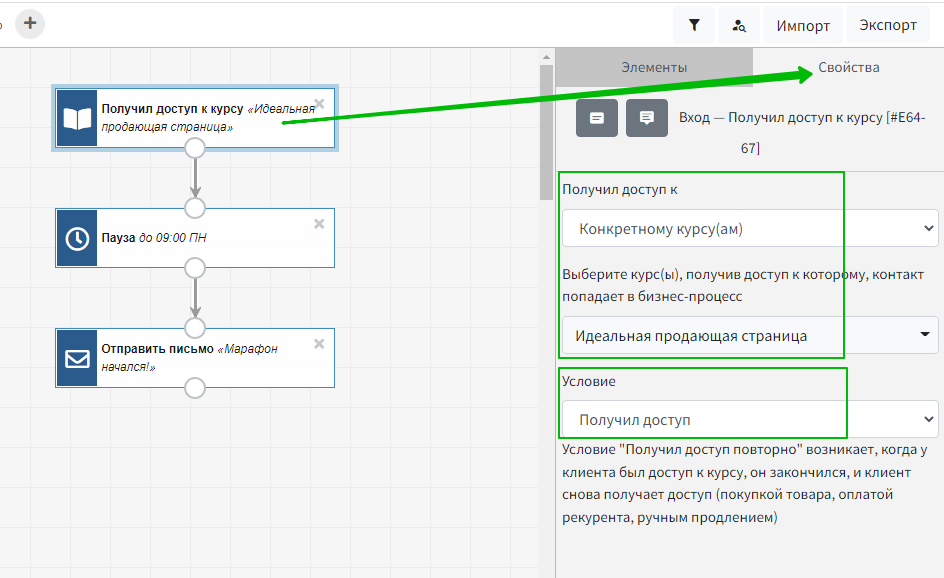Click the second gray comment icon button
This screenshot has width=944, height=578.
click(x=647, y=118)
